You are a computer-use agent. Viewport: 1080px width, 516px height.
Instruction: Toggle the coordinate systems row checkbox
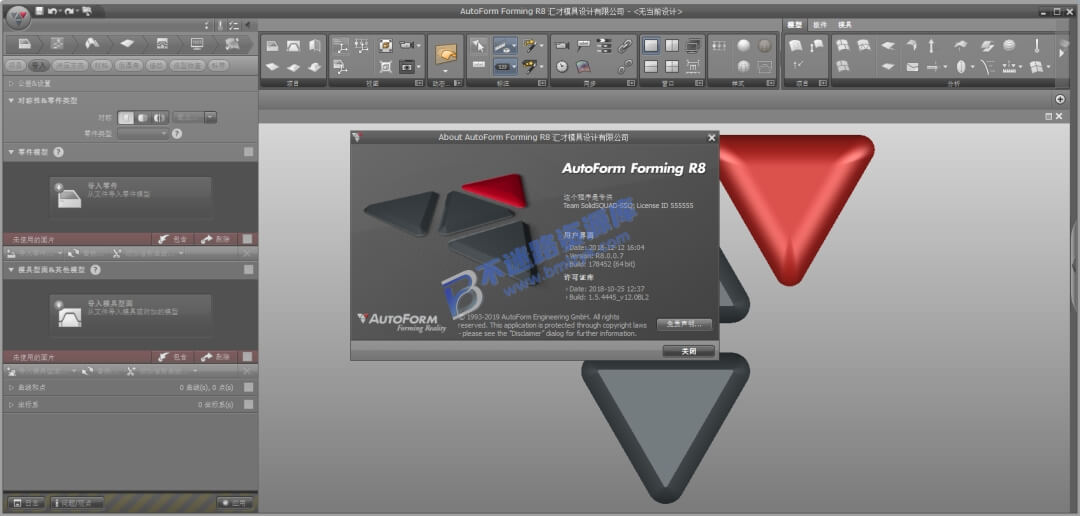pos(249,404)
